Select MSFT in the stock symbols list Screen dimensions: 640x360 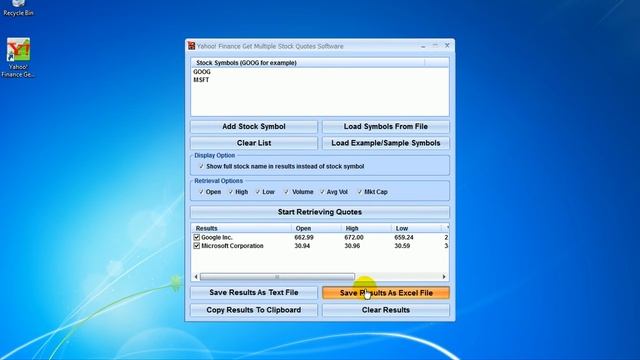click(201, 80)
